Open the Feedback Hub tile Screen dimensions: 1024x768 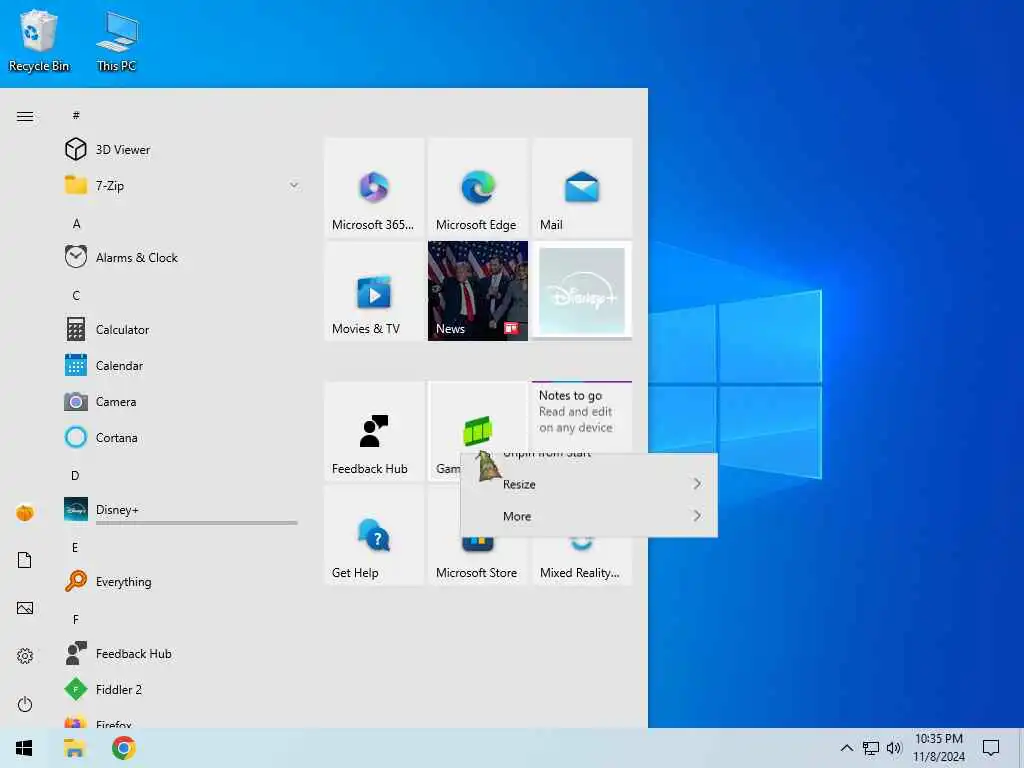coord(374,431)
